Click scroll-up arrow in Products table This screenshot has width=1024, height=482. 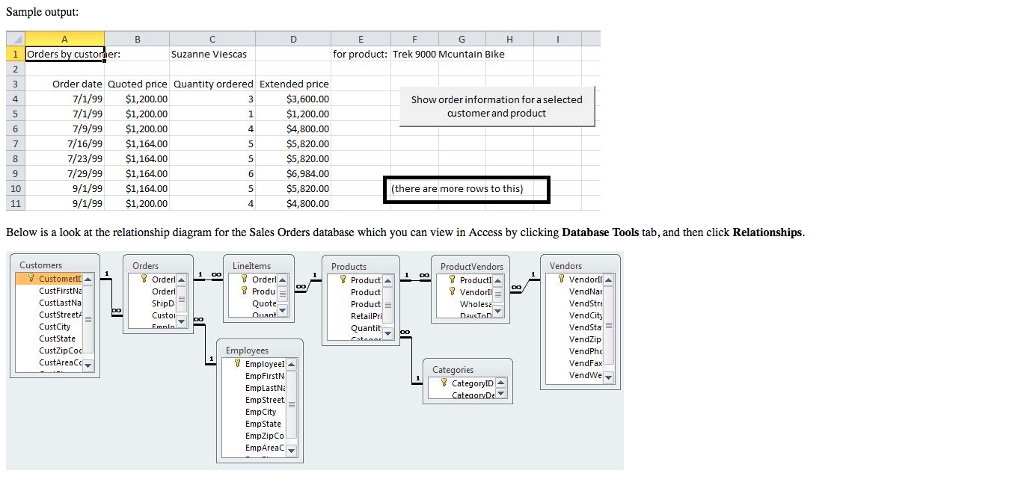tap(389, 280)
